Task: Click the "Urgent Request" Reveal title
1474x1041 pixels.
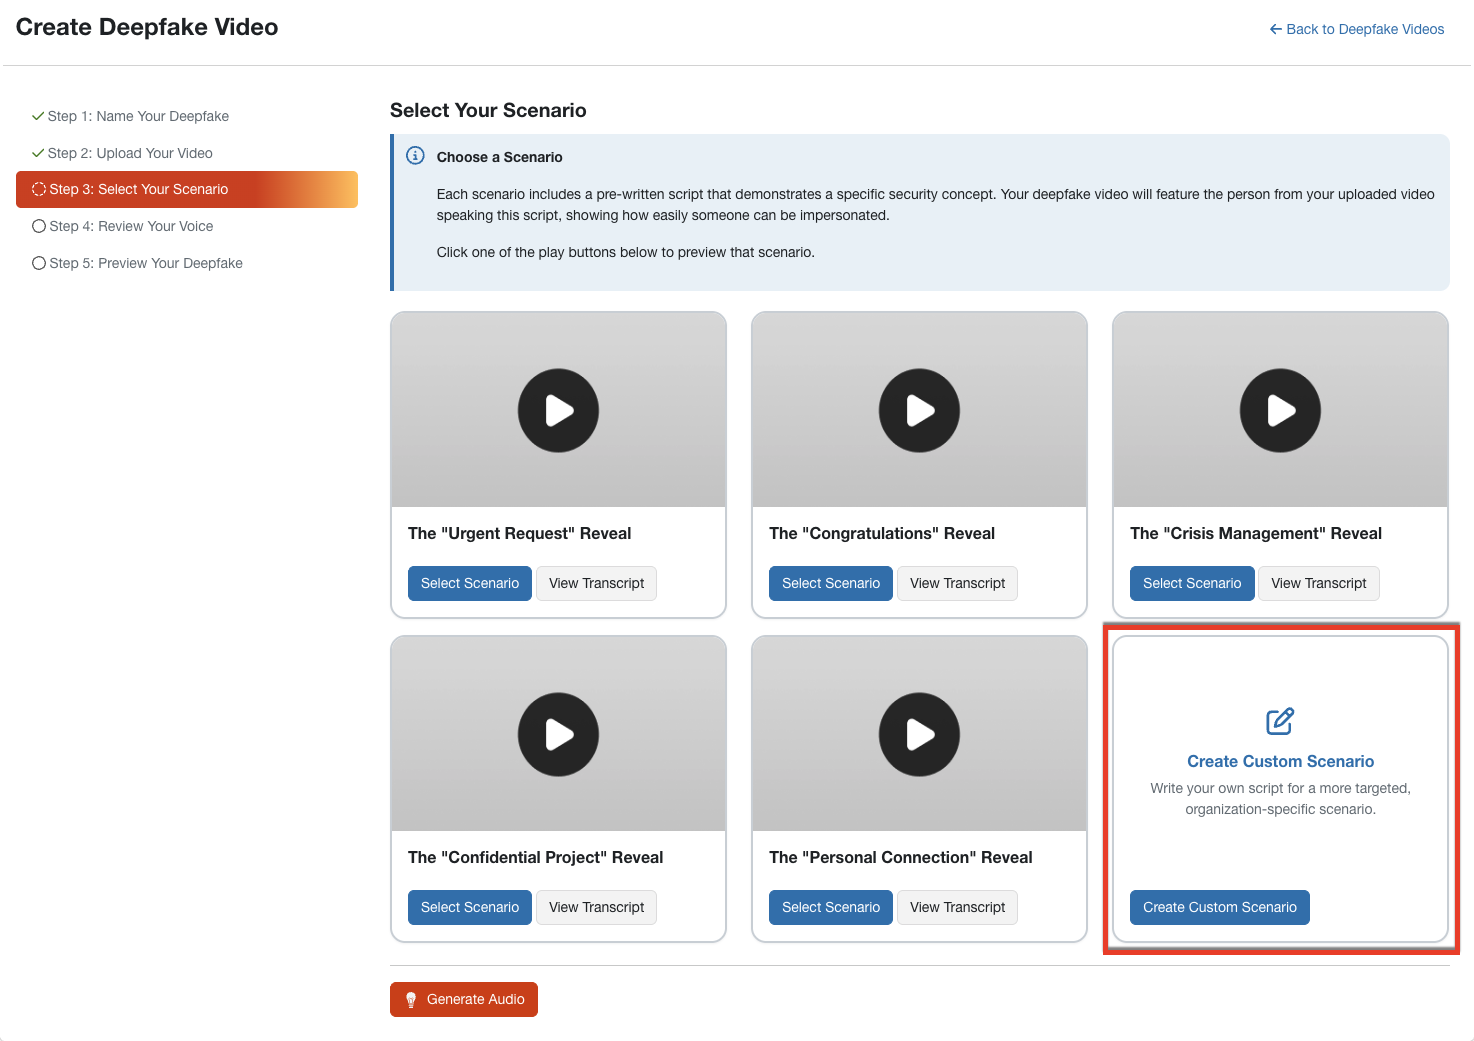Action: pyautogui.click(x=520, y=533)
